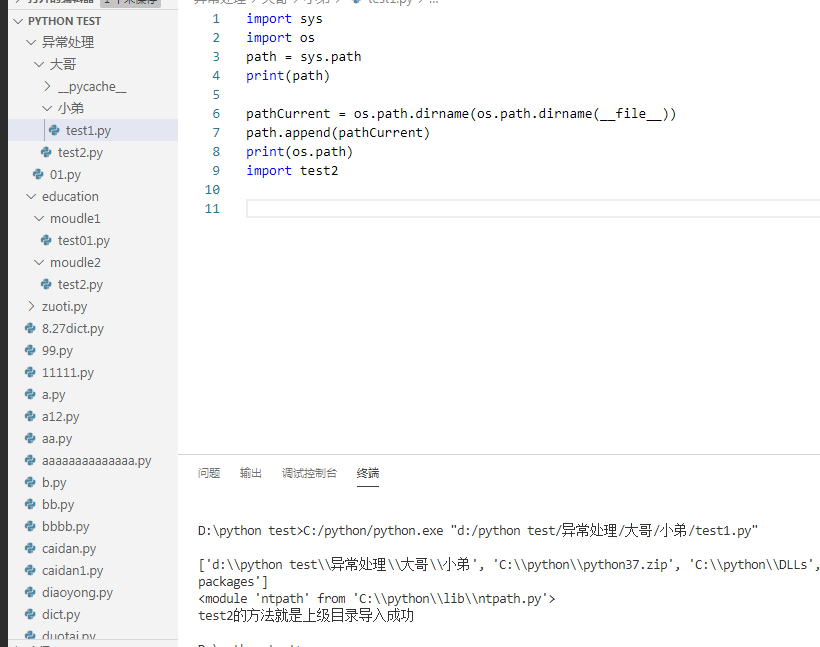Viewport: 820px width, 647px height.
Task: Click Python icon next to 11111.py
Action: point(30,372)
